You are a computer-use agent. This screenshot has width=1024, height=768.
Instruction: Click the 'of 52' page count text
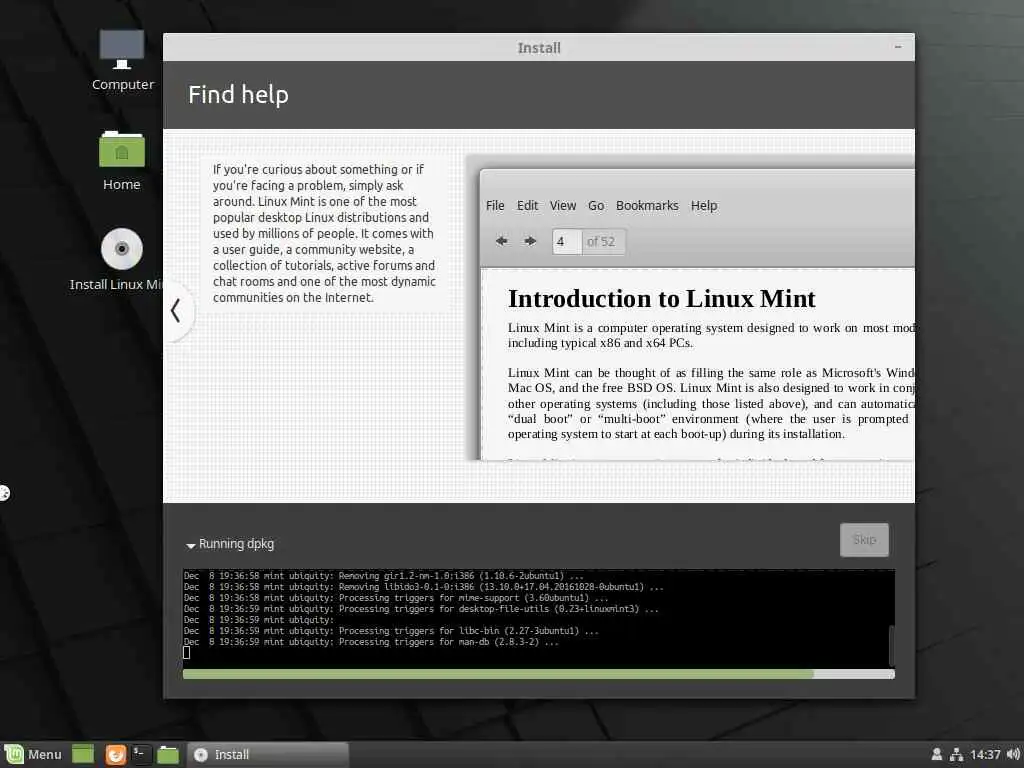(x=601, y=242)
